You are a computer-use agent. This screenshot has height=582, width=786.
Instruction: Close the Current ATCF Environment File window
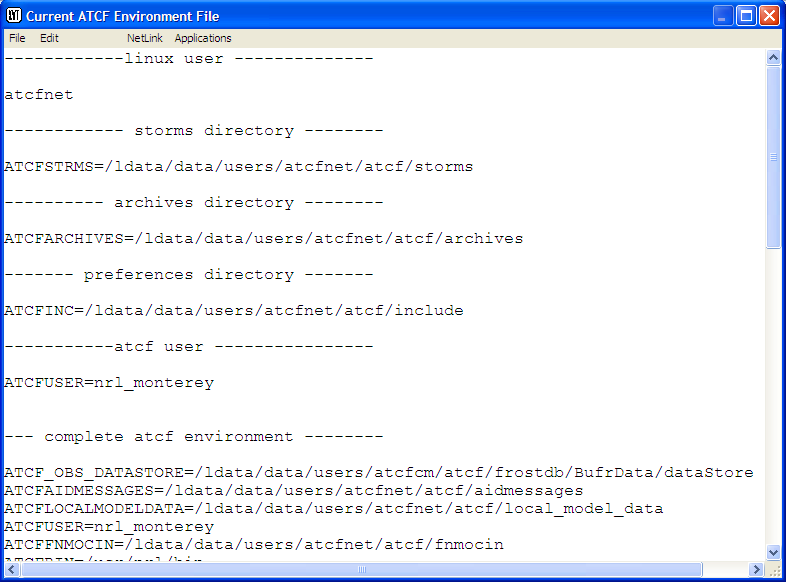(x=769, y=16)
